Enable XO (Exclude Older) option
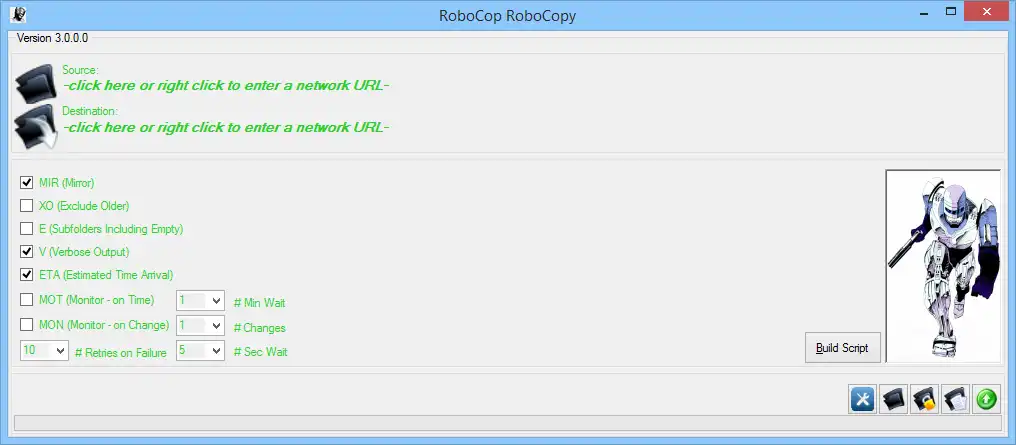This screenshot has width=1016, height=445. [27, 206]
